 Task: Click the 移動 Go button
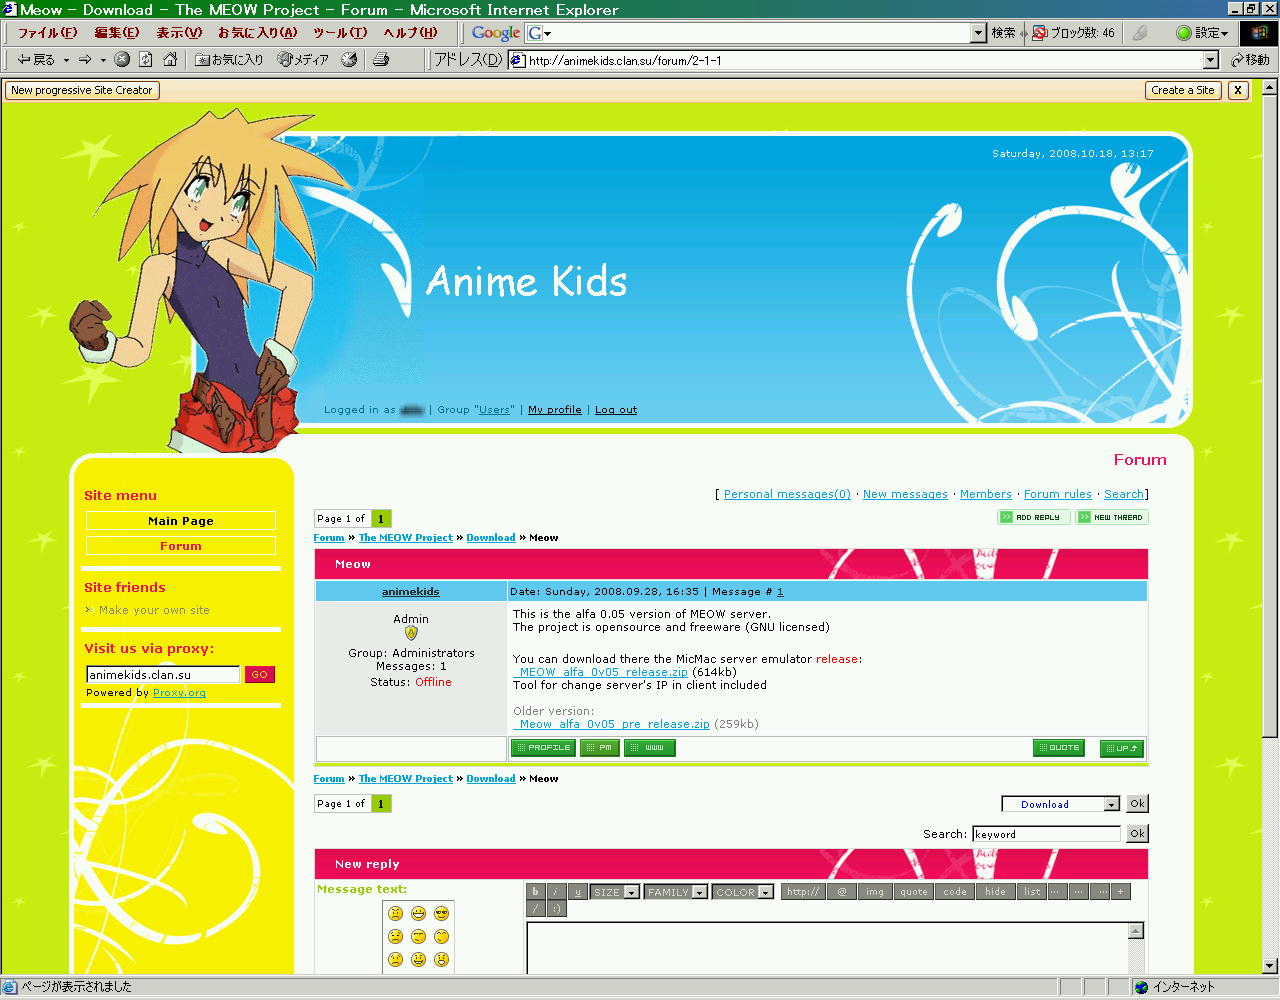(x=1250, y=60)
